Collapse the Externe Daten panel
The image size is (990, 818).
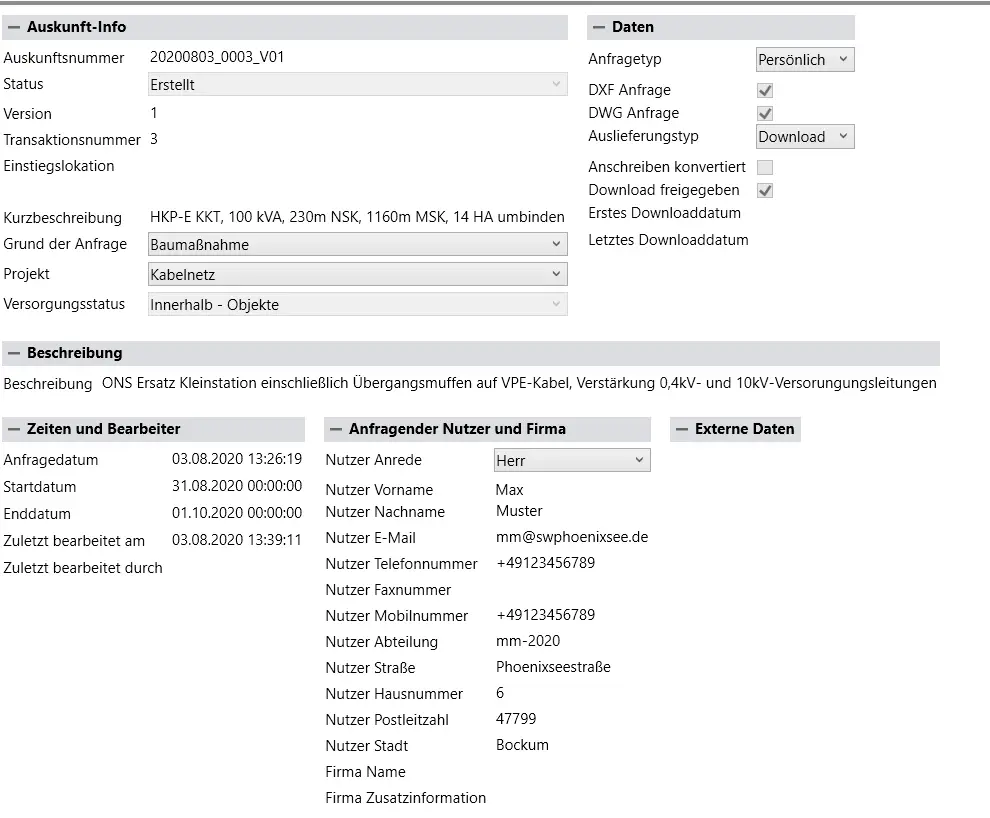pyautogui.click(x=684, y=429)
